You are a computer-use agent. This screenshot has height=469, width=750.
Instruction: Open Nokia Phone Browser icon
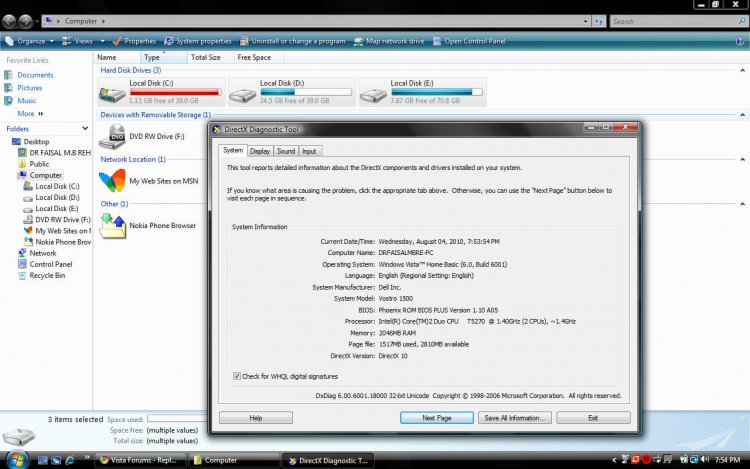tap(112, 226)
